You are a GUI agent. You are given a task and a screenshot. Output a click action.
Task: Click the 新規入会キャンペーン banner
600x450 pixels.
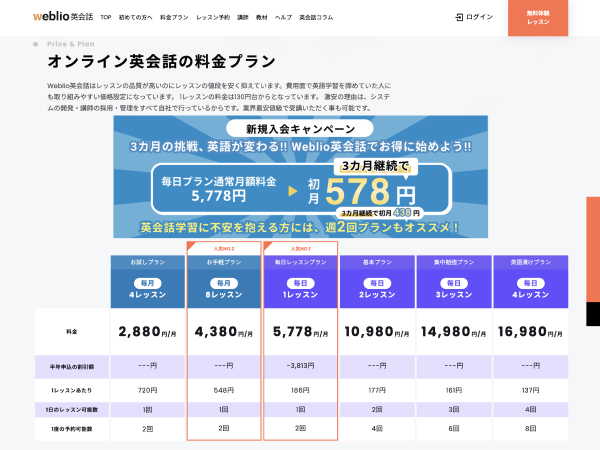[x=300, y=176]
